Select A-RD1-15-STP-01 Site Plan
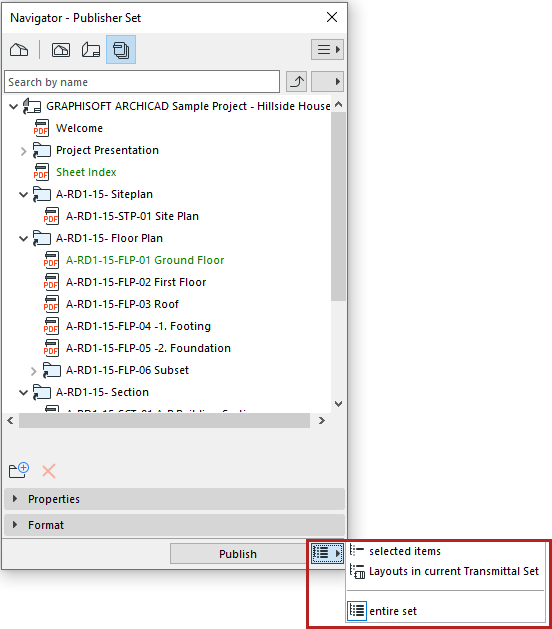 point(132,216)
